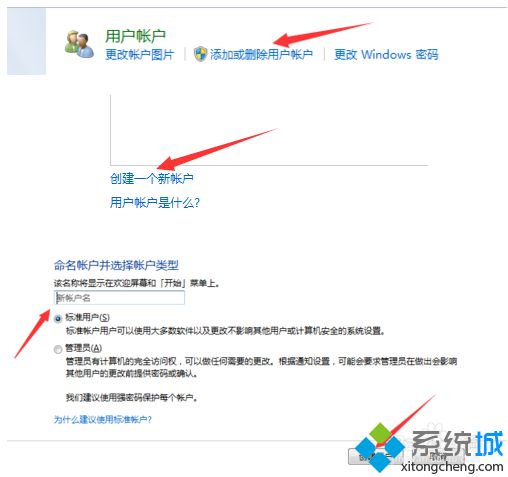Open 更改 Windows 密码 link
This screenshot has width=508, height=477.
point(386,54)
